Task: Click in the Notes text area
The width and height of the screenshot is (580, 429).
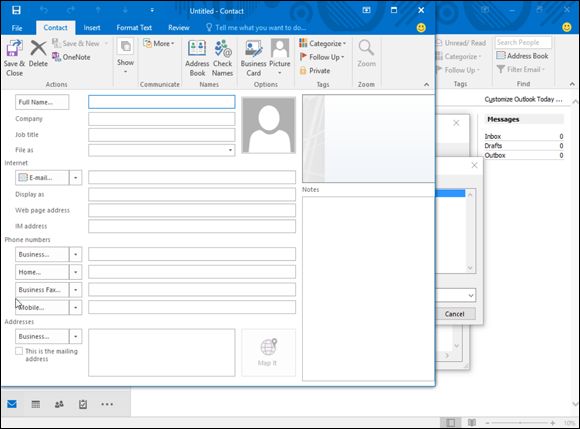Action: point(368,288)
